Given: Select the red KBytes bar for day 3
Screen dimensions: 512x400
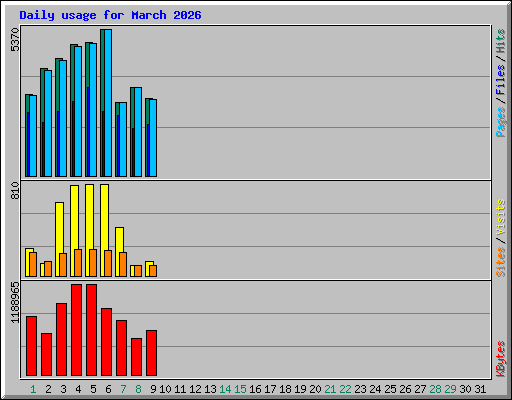Looking at the screenshot, I should [x=61, y=339].
